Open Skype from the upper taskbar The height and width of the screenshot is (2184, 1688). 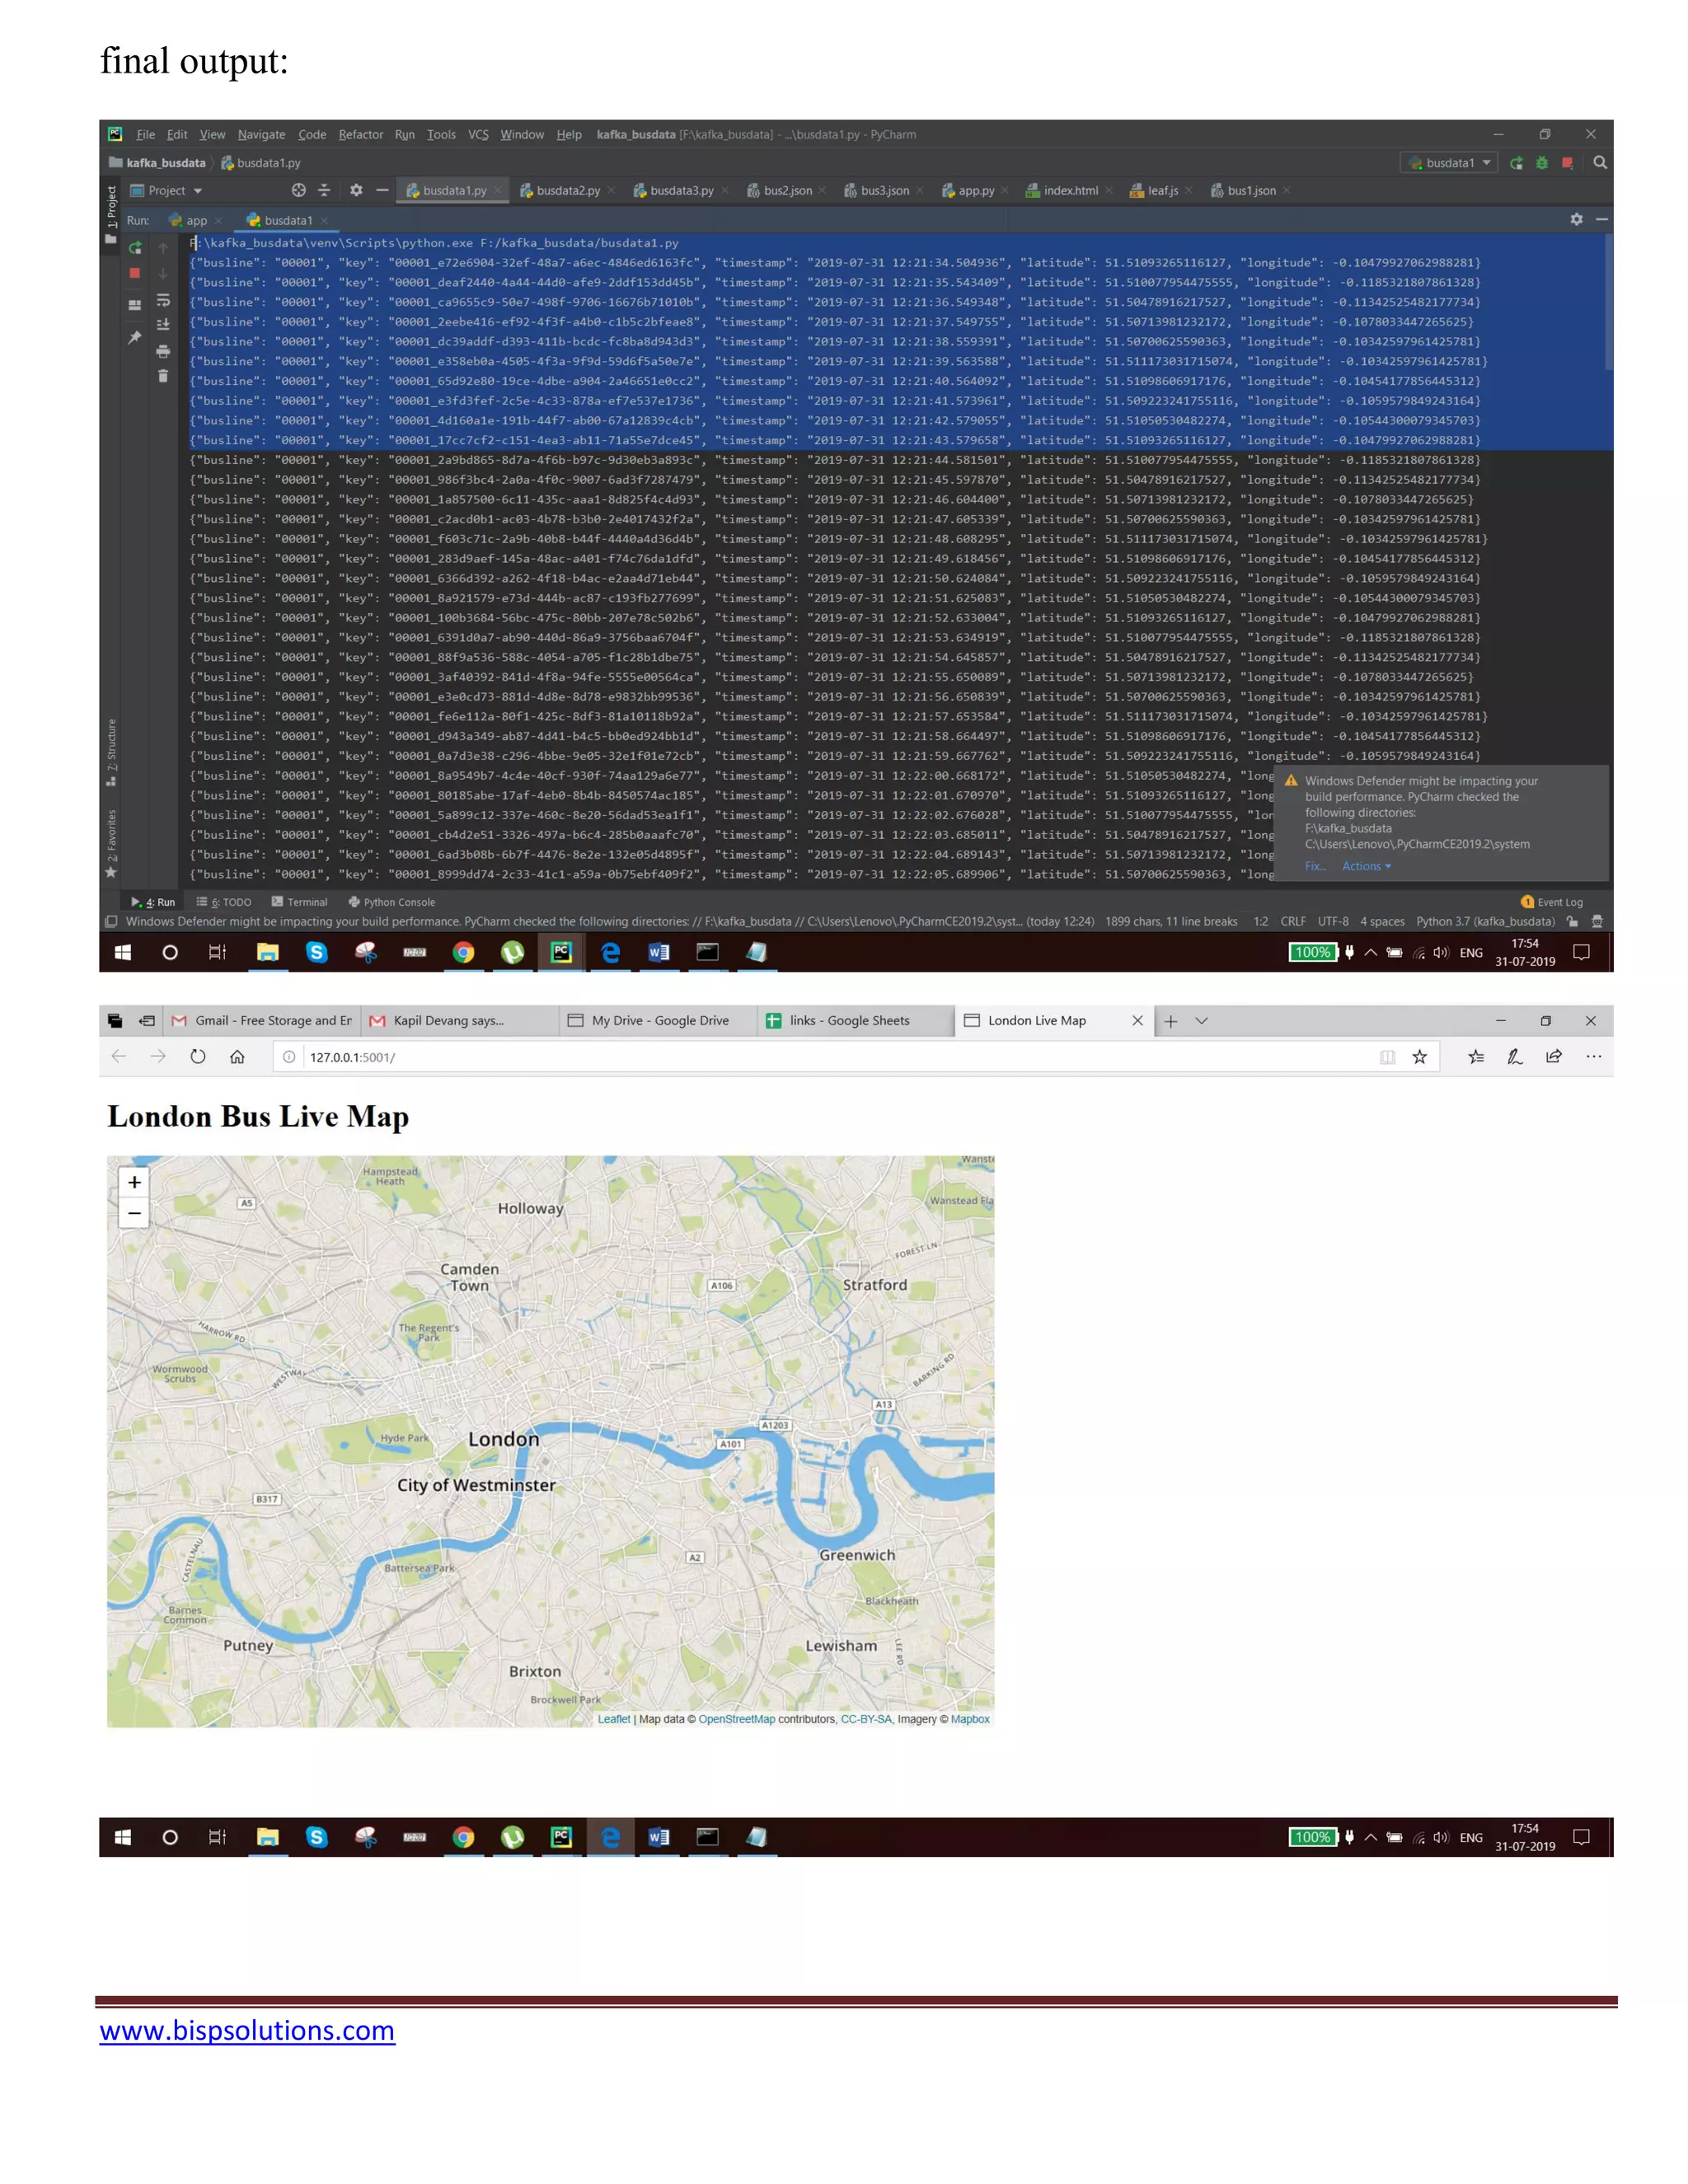coord(317,952)
